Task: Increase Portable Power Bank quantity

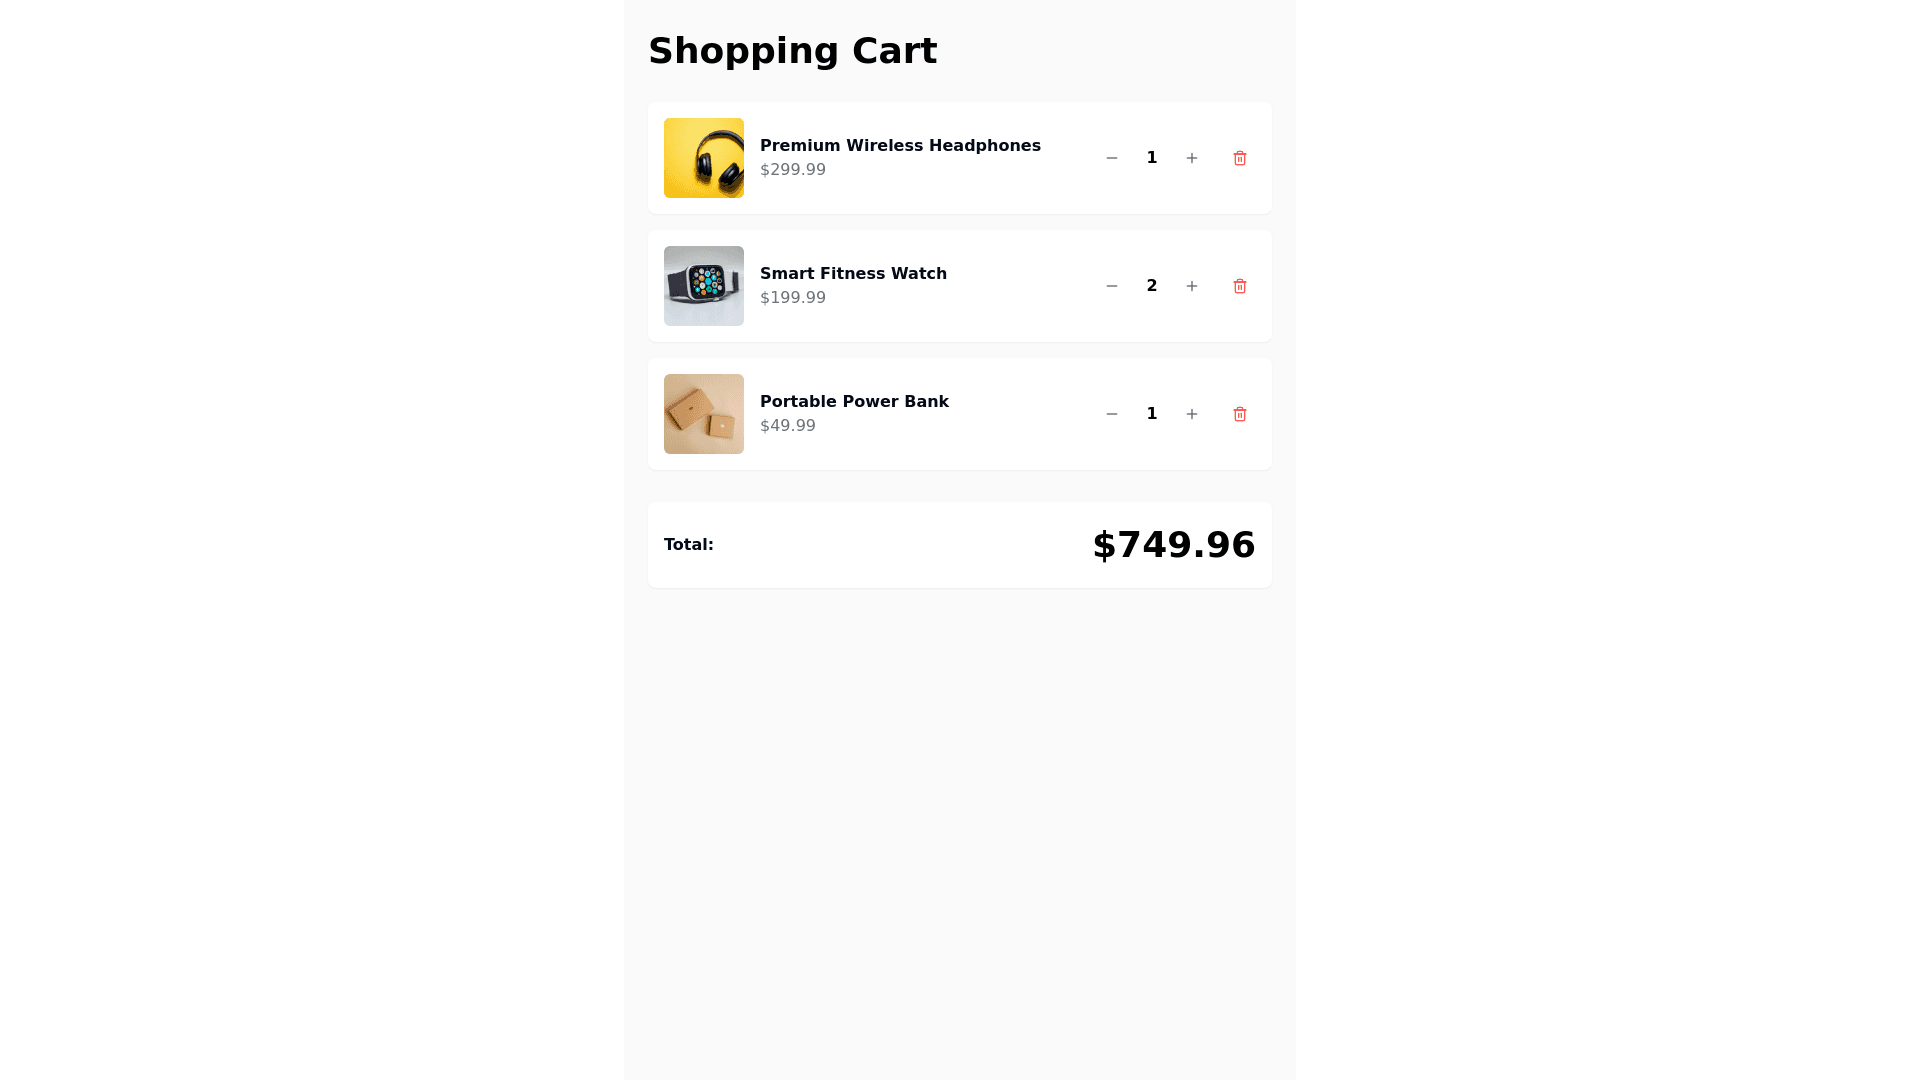Action: tap(1192, 414)
